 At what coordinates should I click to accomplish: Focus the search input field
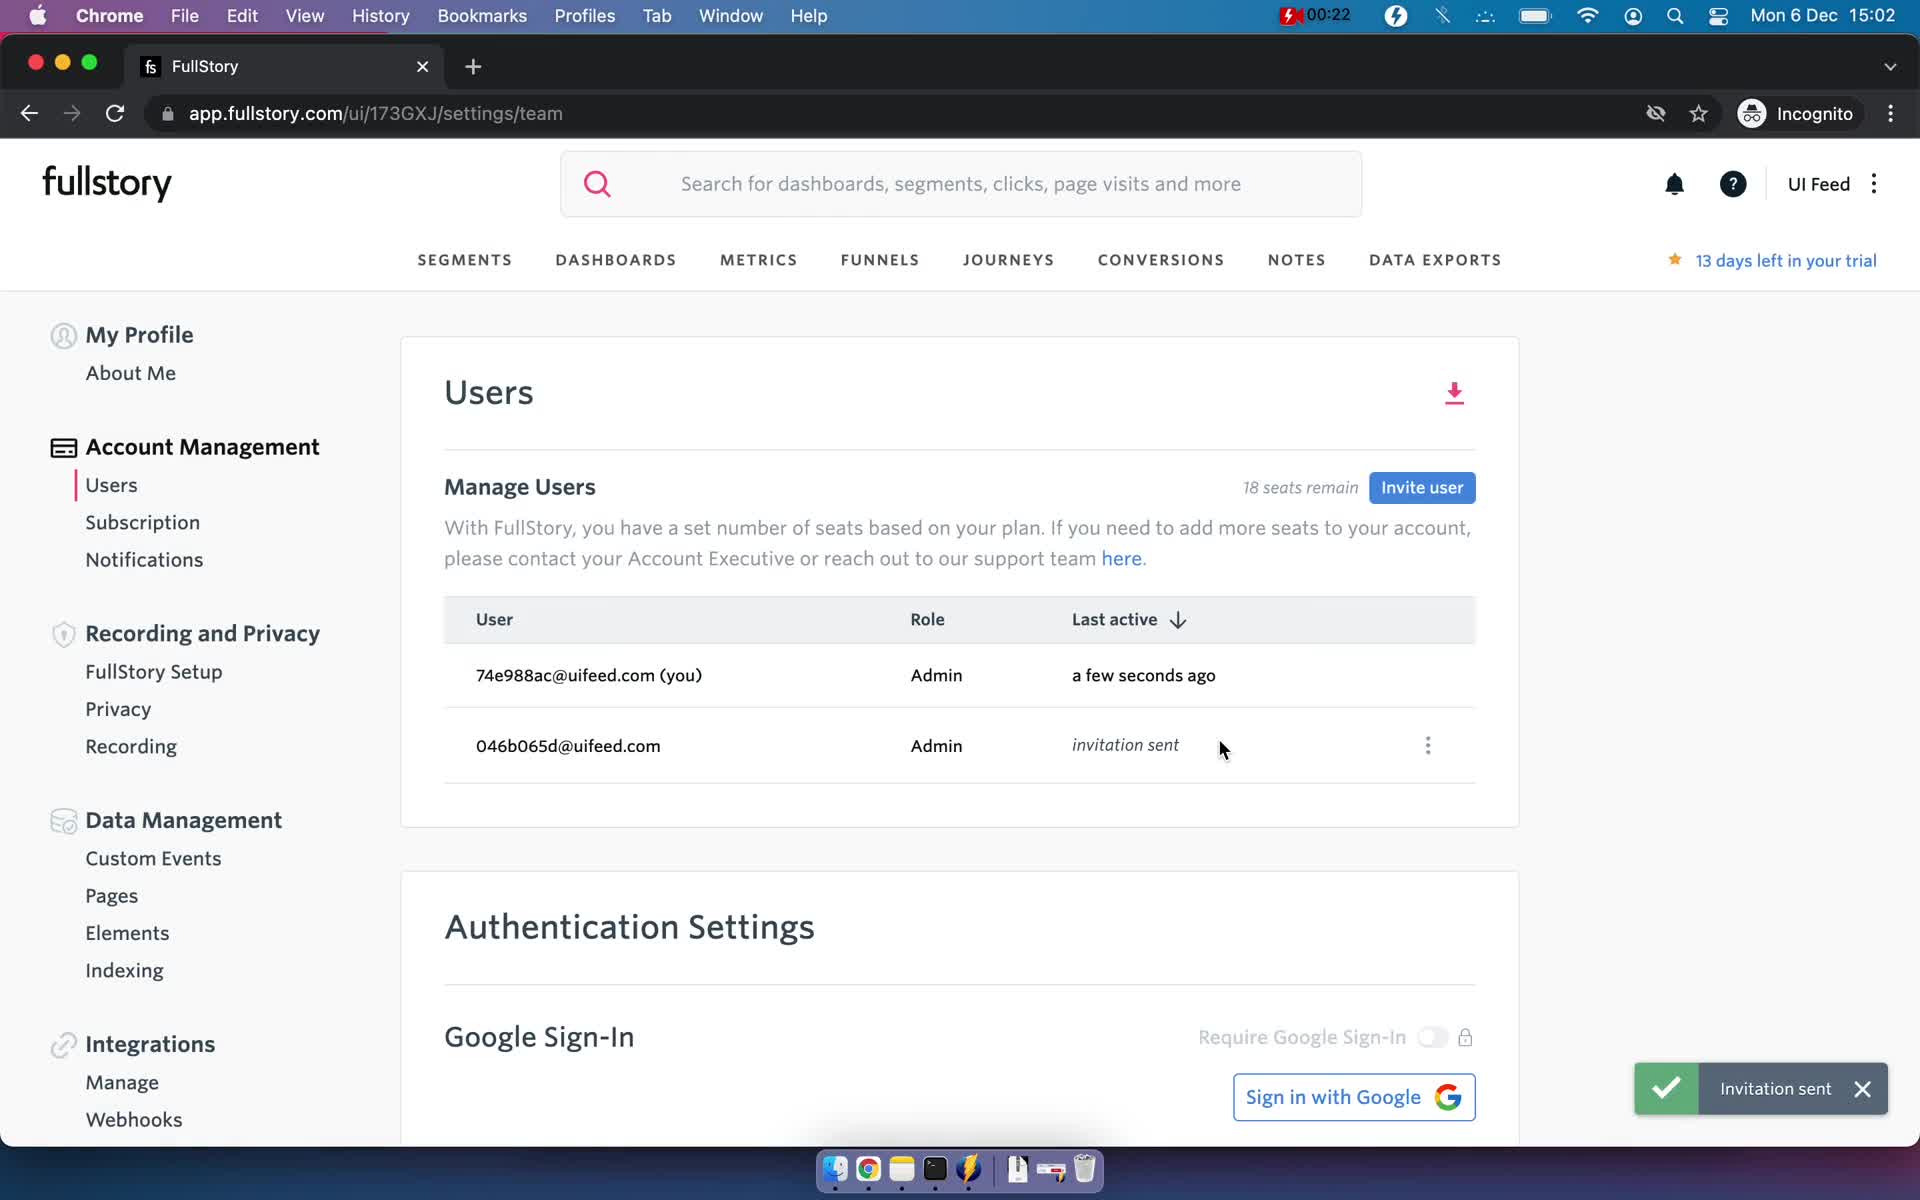[960, 184]
